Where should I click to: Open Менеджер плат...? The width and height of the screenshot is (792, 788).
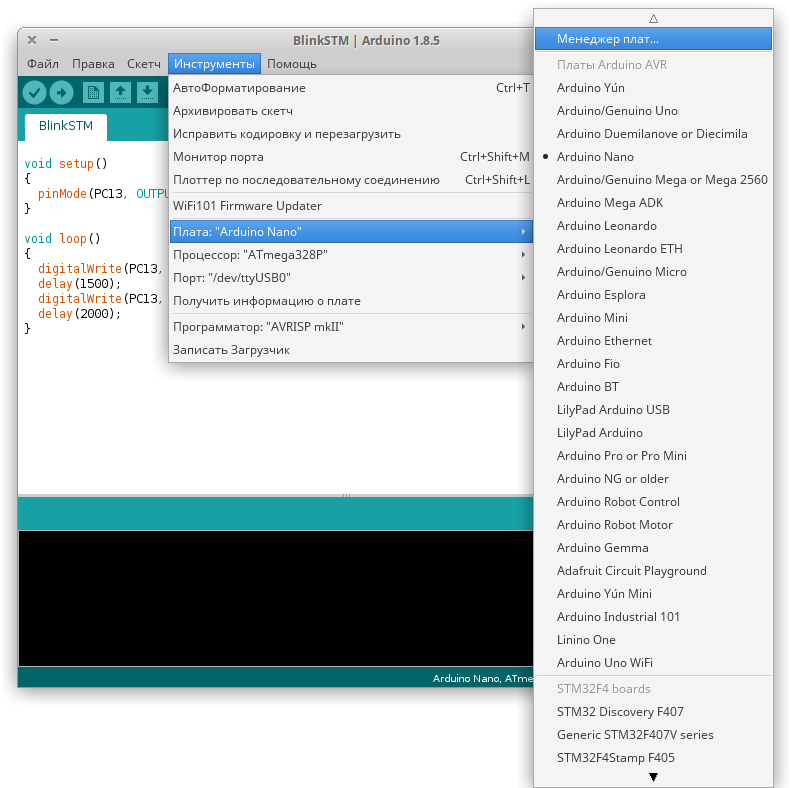(653, 39)
